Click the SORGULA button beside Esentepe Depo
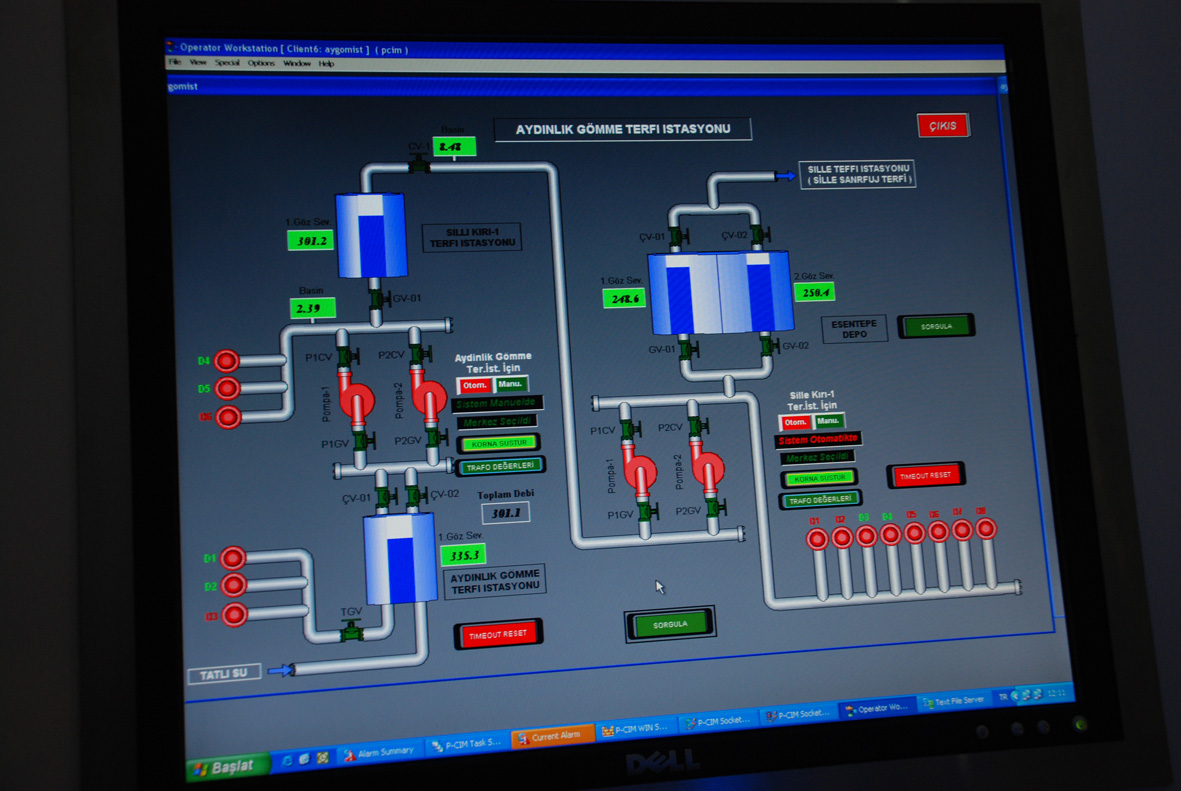Viewport: 1181px width, 791px height. pos(936,326)
